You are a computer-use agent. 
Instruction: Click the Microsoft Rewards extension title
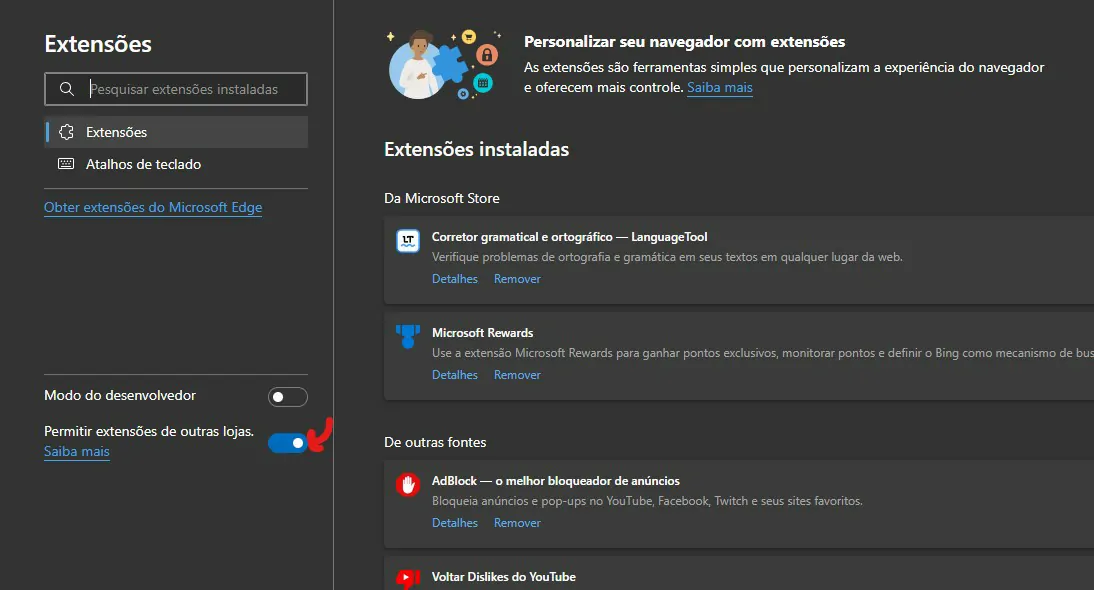[482, 333]
